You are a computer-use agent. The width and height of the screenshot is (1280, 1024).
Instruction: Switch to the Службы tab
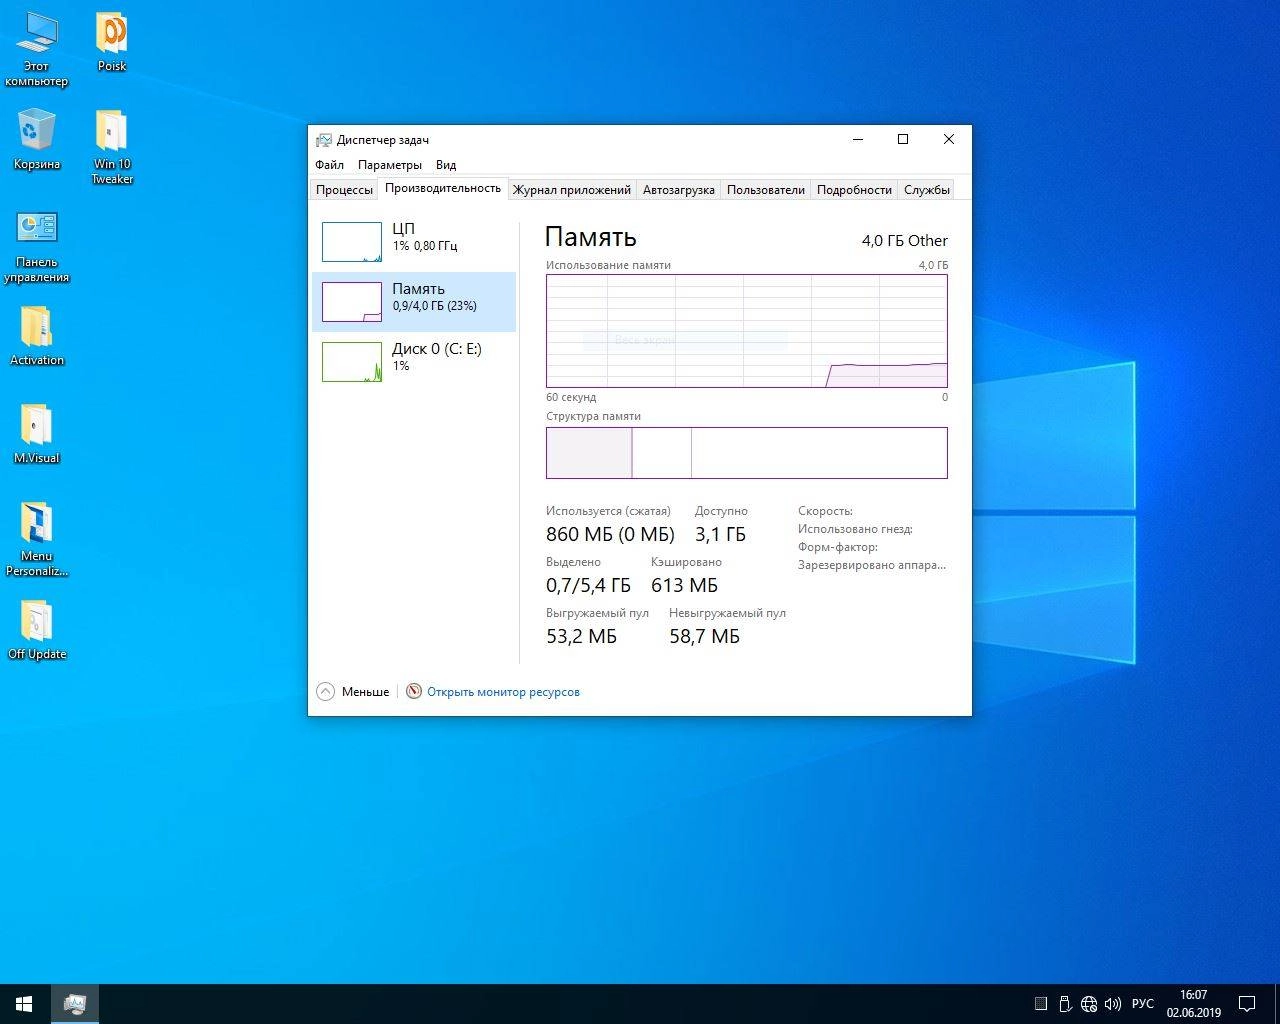[927, 190]
